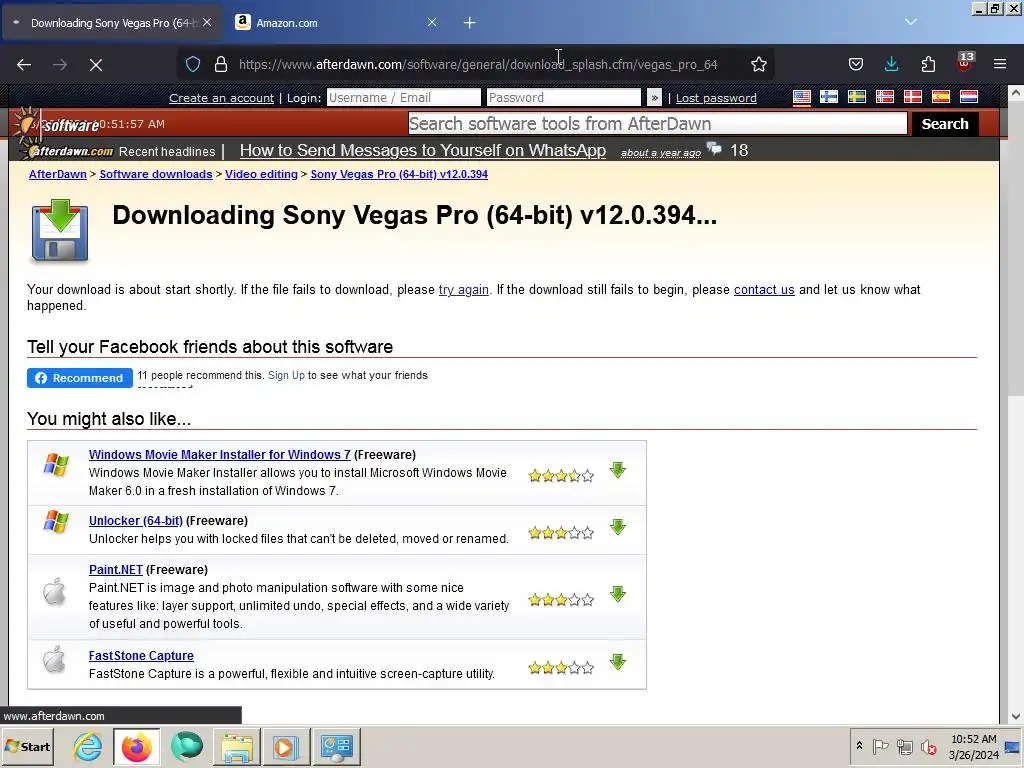
Task: Open the tracking protection shield icon
Action: click(x=193, y=64)
